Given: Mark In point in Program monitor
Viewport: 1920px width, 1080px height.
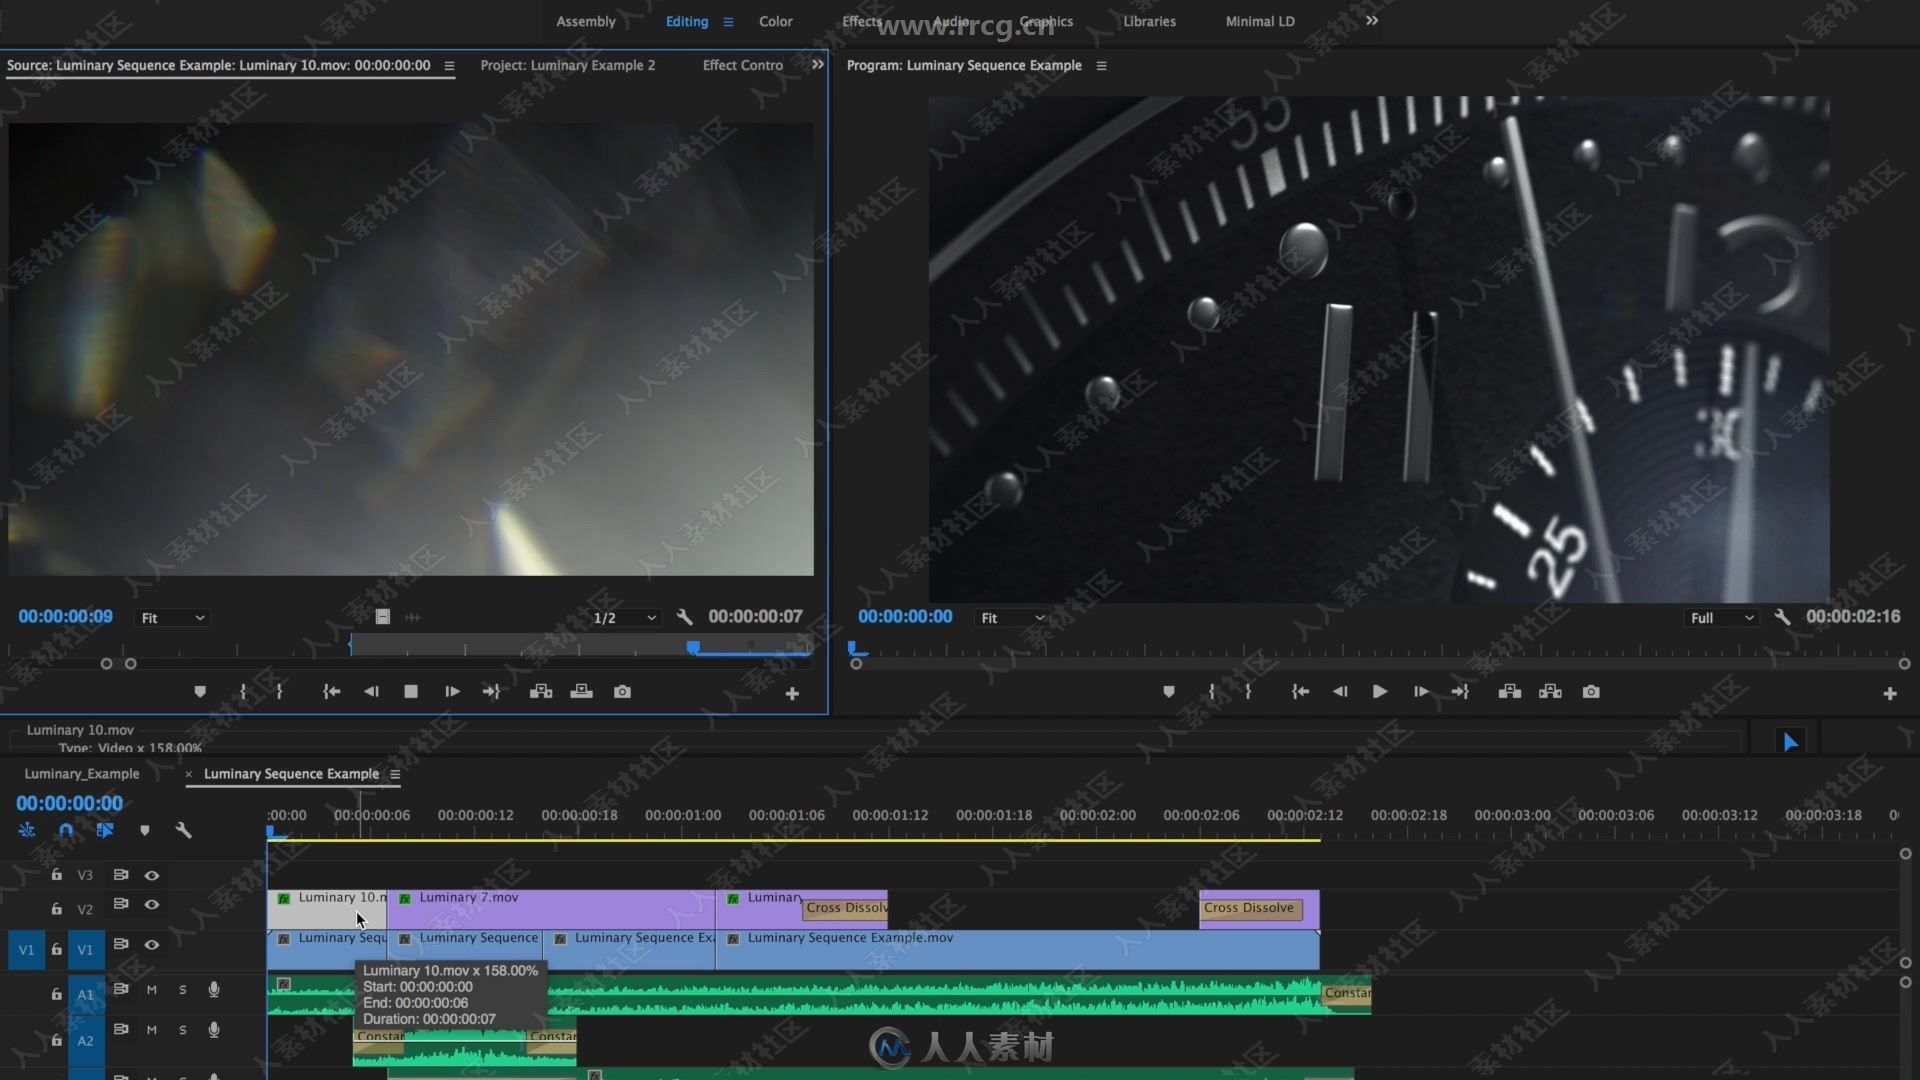Looking at the screenshot, I should coord(1212,692).
